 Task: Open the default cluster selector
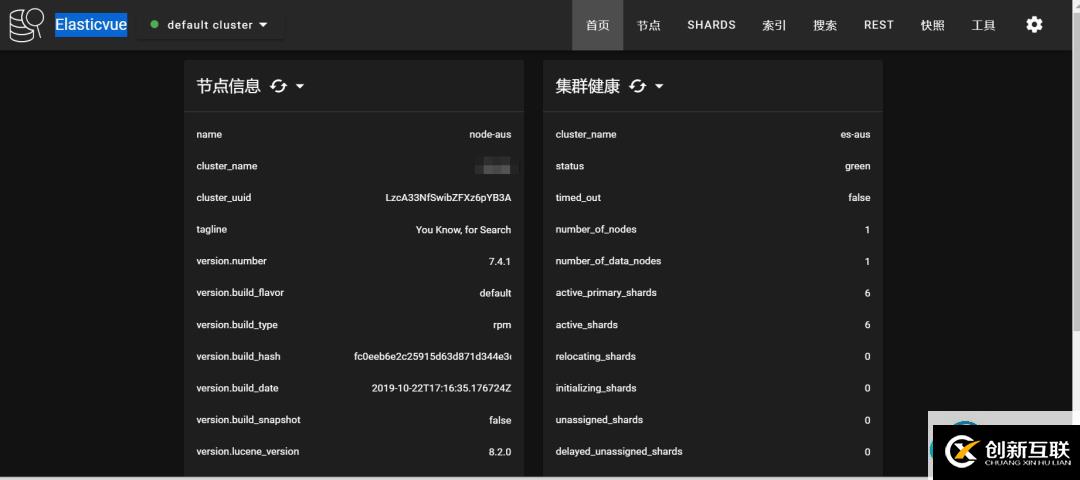click(x=209, y=25)
